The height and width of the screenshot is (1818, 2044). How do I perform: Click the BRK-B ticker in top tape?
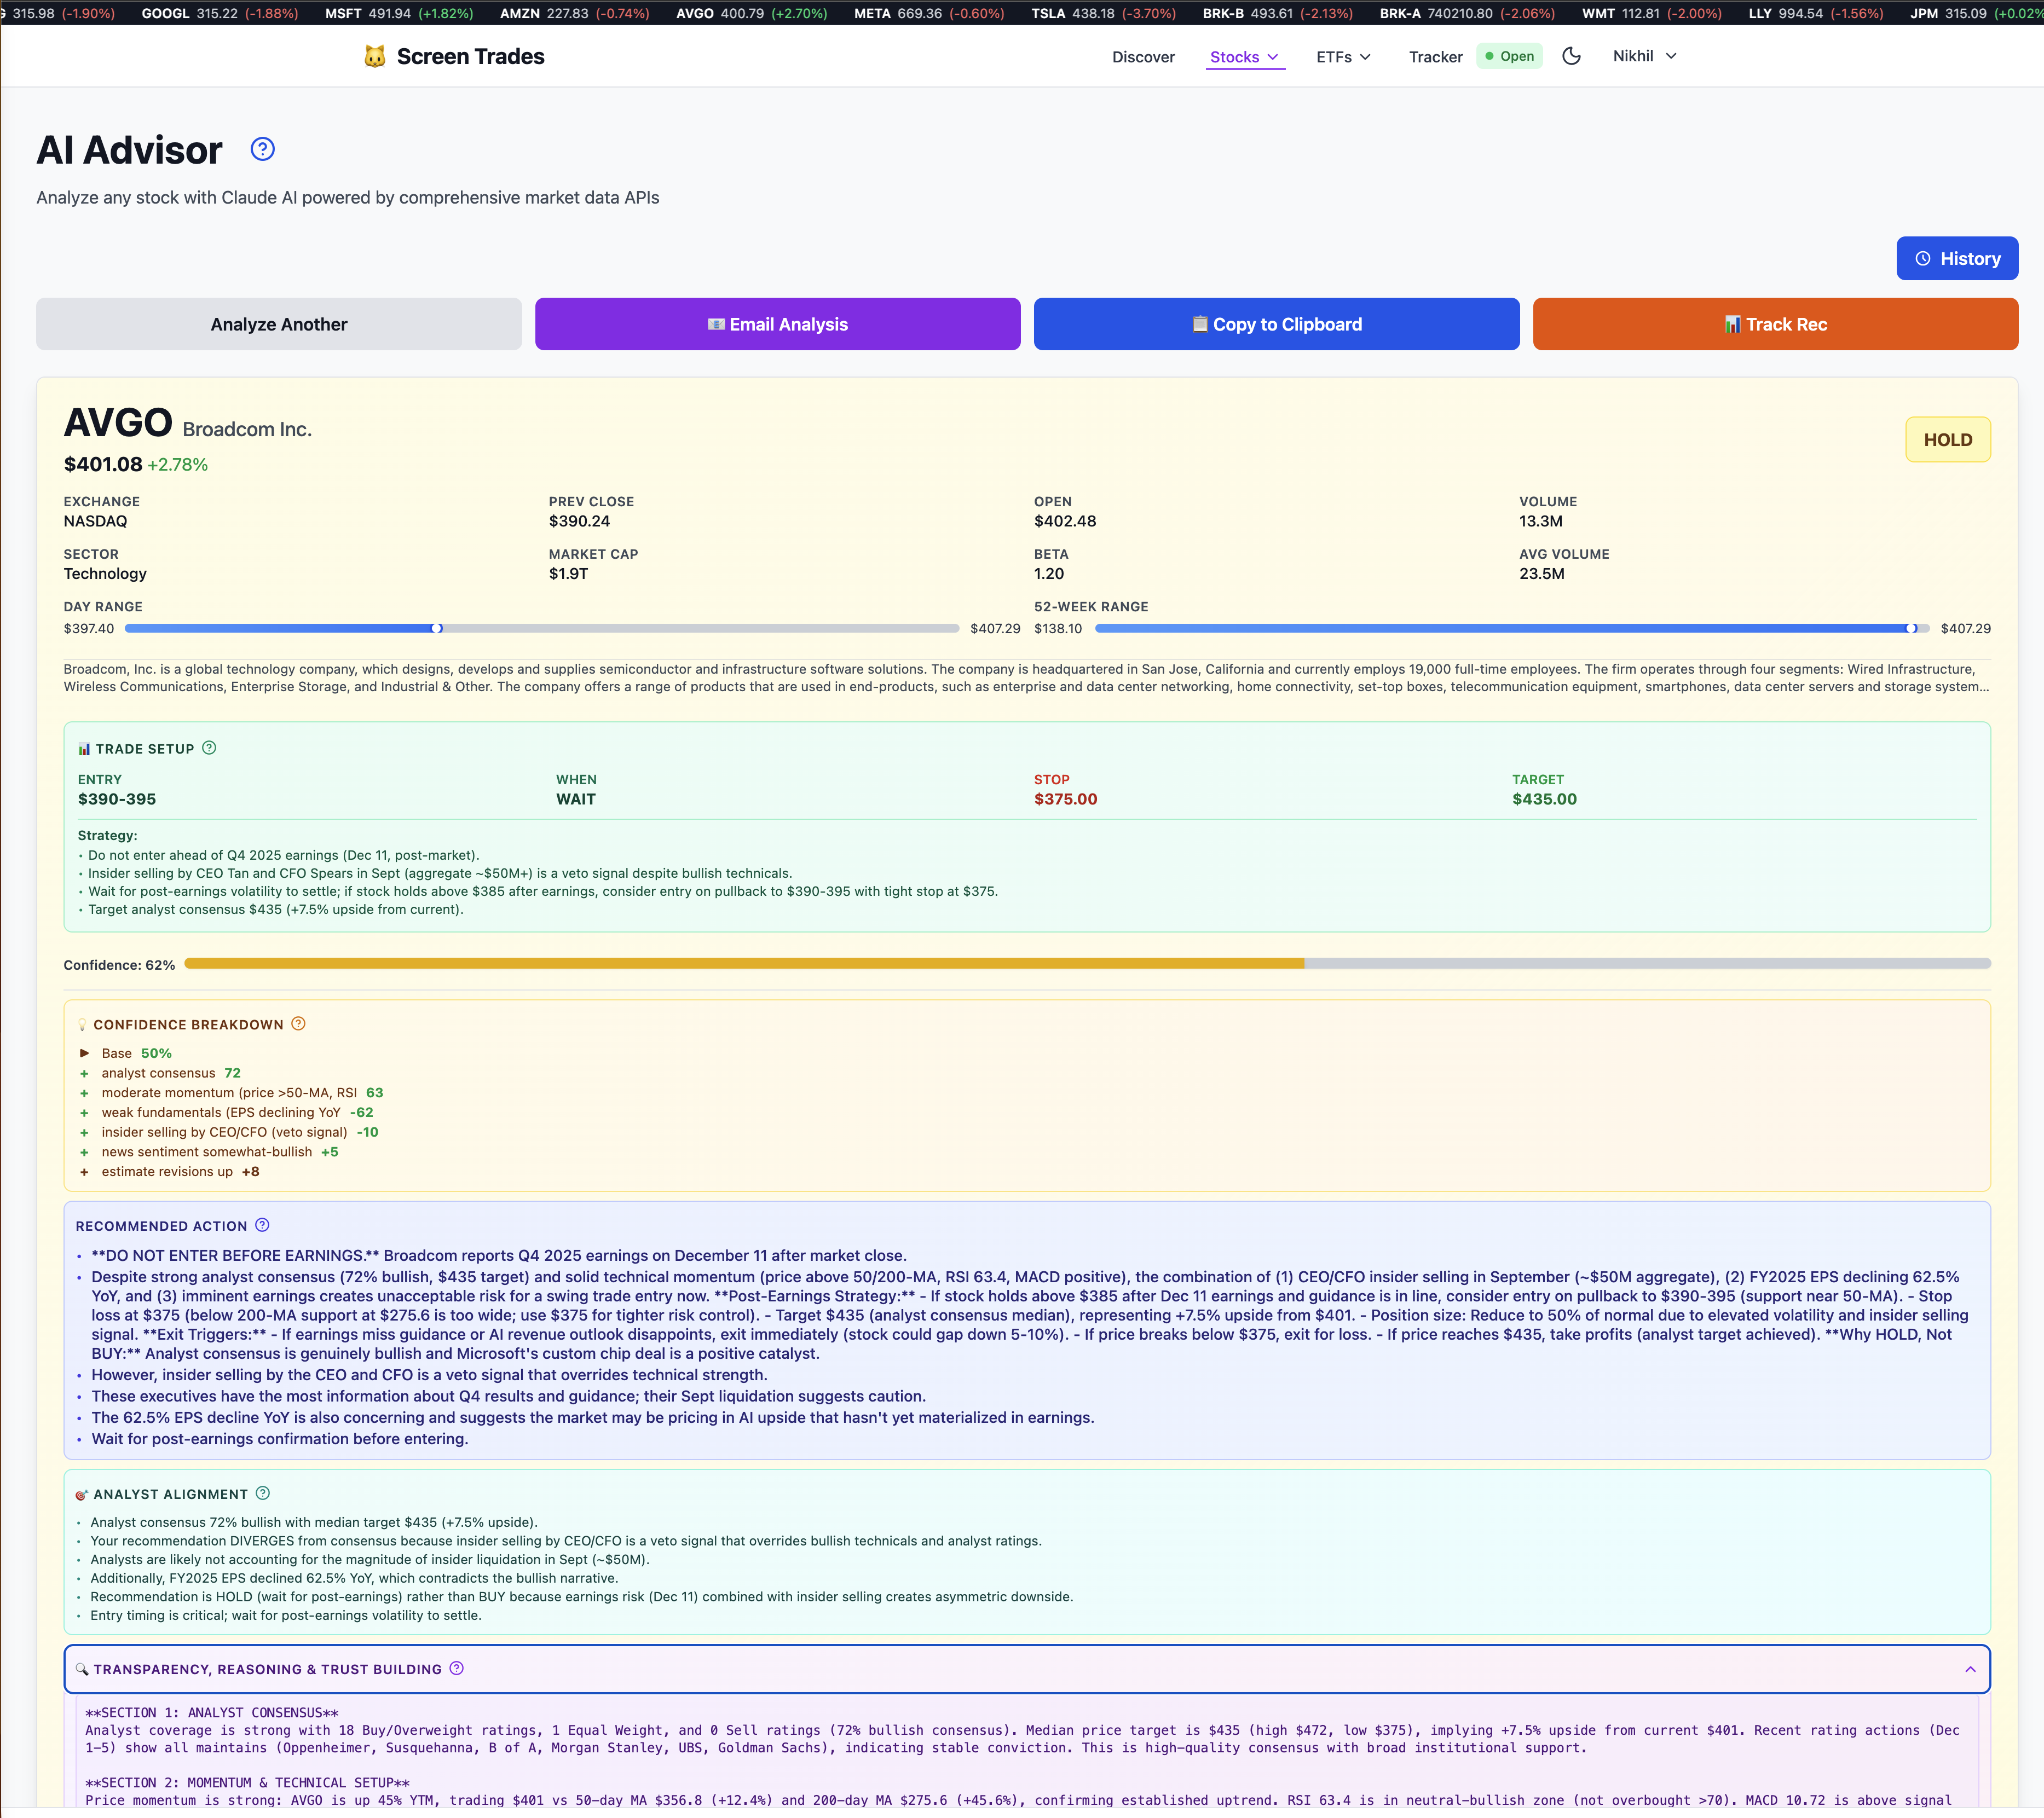coord(1277,13)
